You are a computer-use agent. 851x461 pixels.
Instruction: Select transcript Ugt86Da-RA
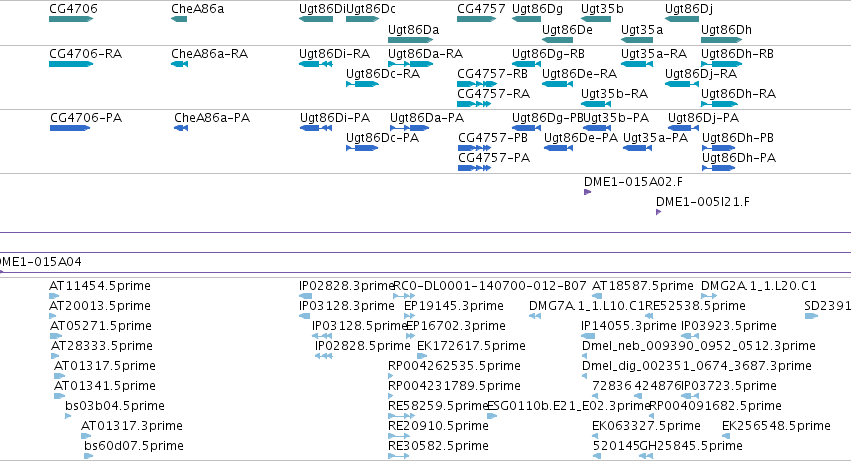[x=410, y=64]
